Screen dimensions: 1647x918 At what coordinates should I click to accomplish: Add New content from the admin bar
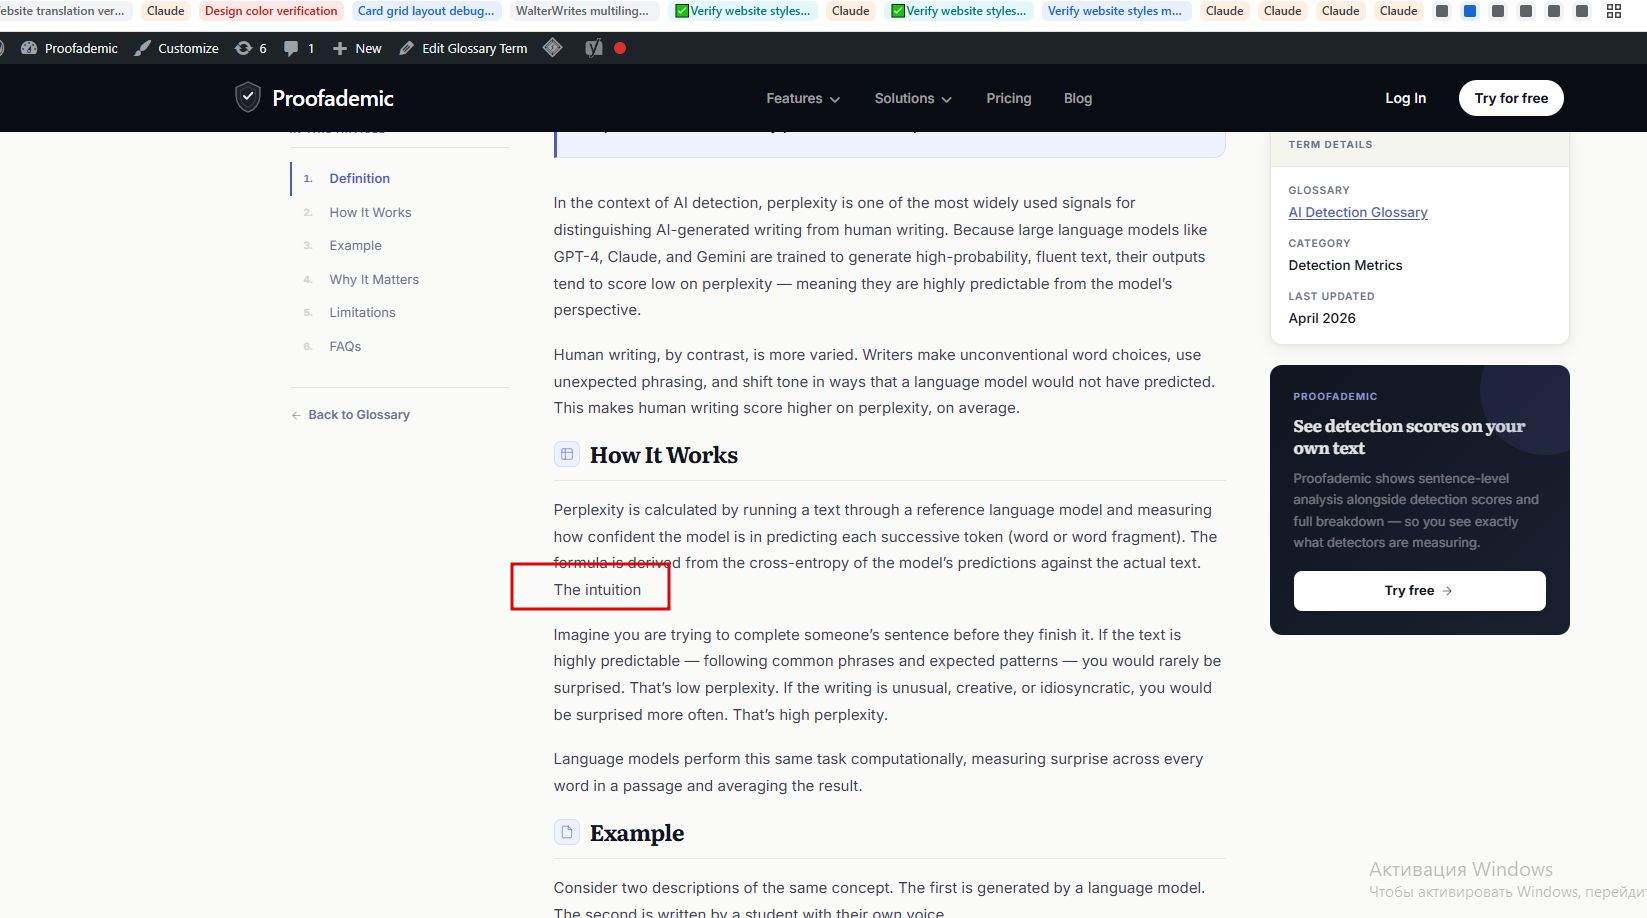pos(357,48)
